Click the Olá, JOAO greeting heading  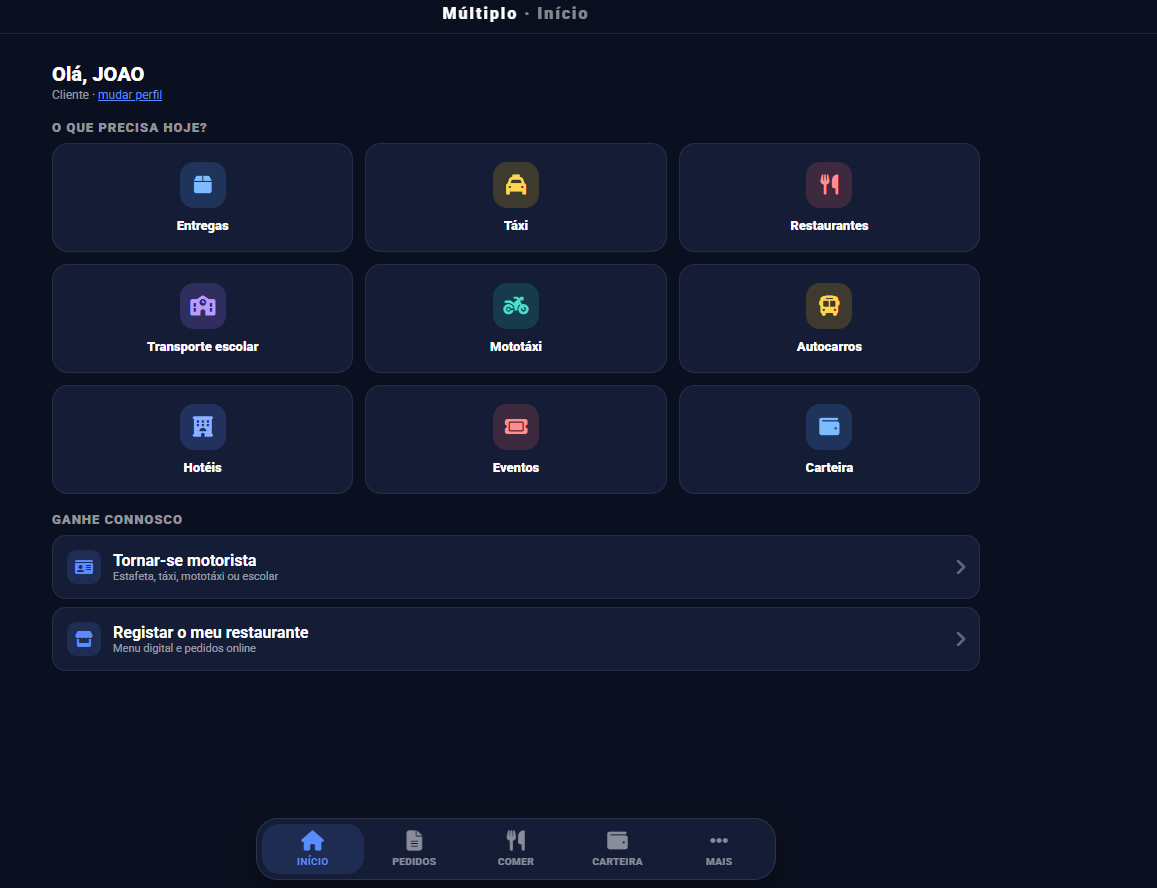pyautogui.click(x=98, y=74)
